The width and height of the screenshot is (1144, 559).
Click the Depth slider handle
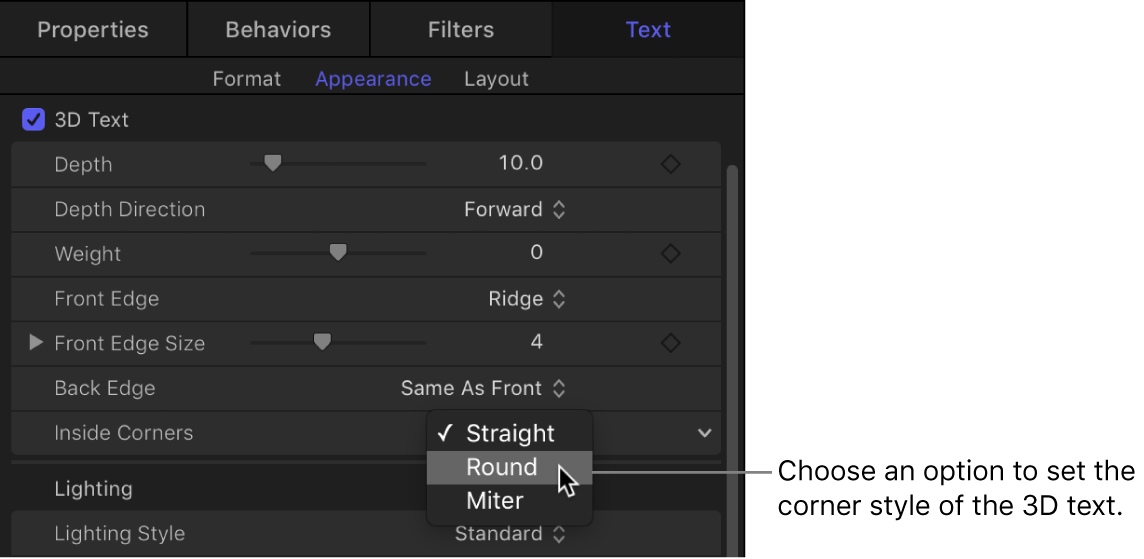[x=272, y=163]
